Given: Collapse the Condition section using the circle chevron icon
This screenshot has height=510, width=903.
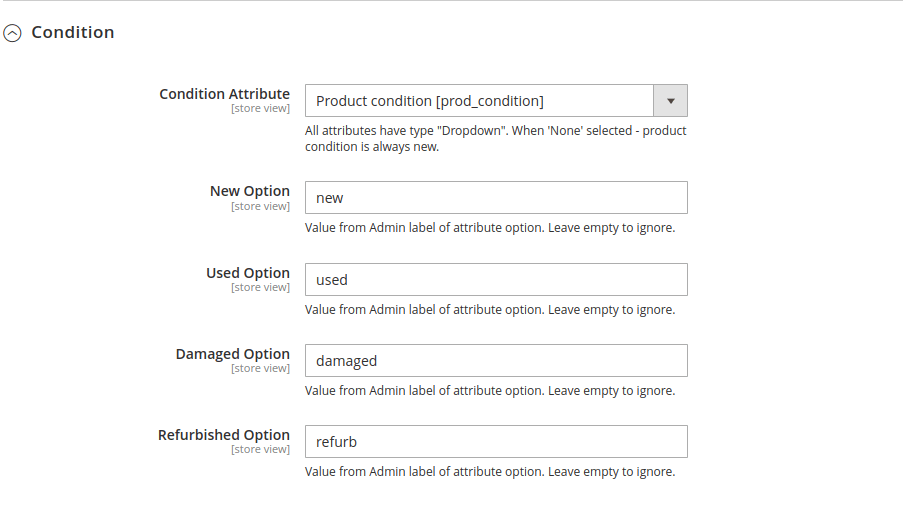Looking at the screenshot, I should click(12, 33).
